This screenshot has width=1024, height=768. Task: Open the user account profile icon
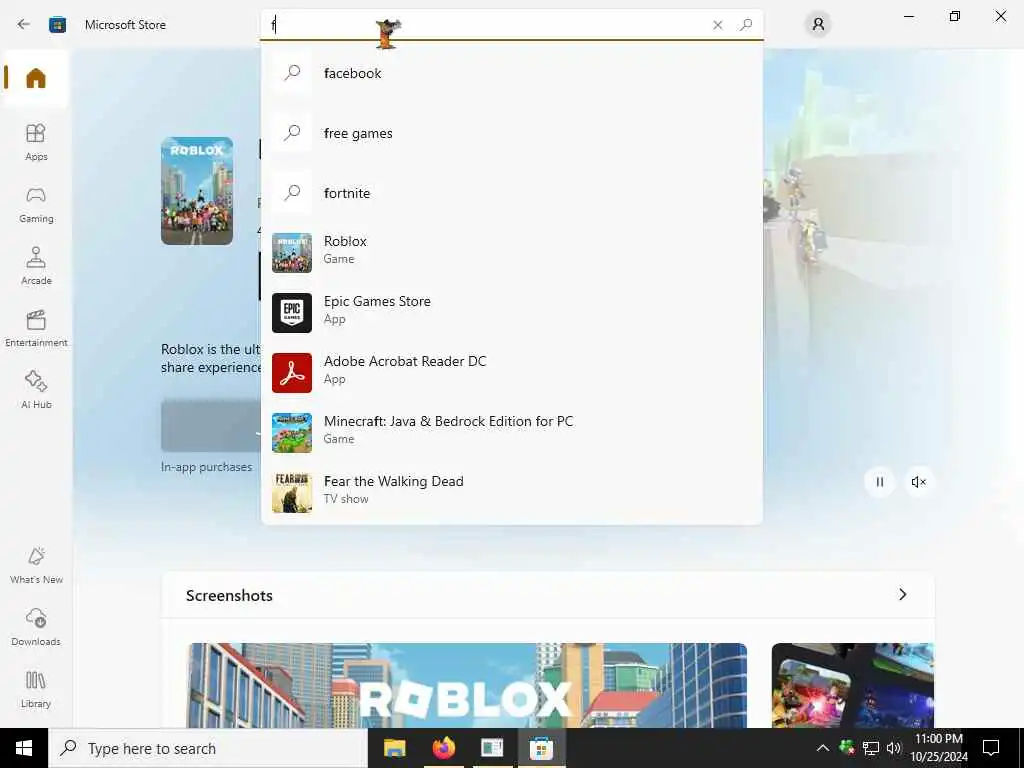(x=818, y=25)
